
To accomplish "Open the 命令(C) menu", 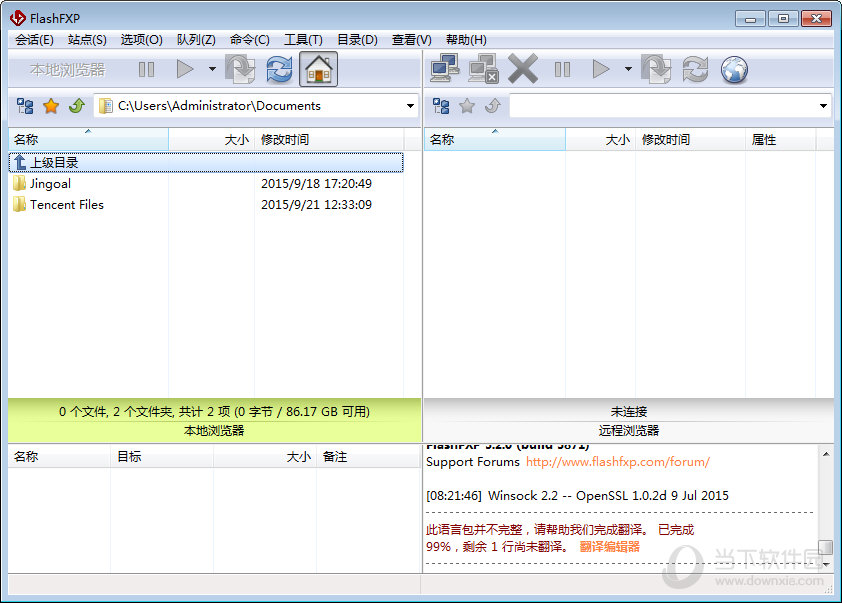I will coord(250,40).
